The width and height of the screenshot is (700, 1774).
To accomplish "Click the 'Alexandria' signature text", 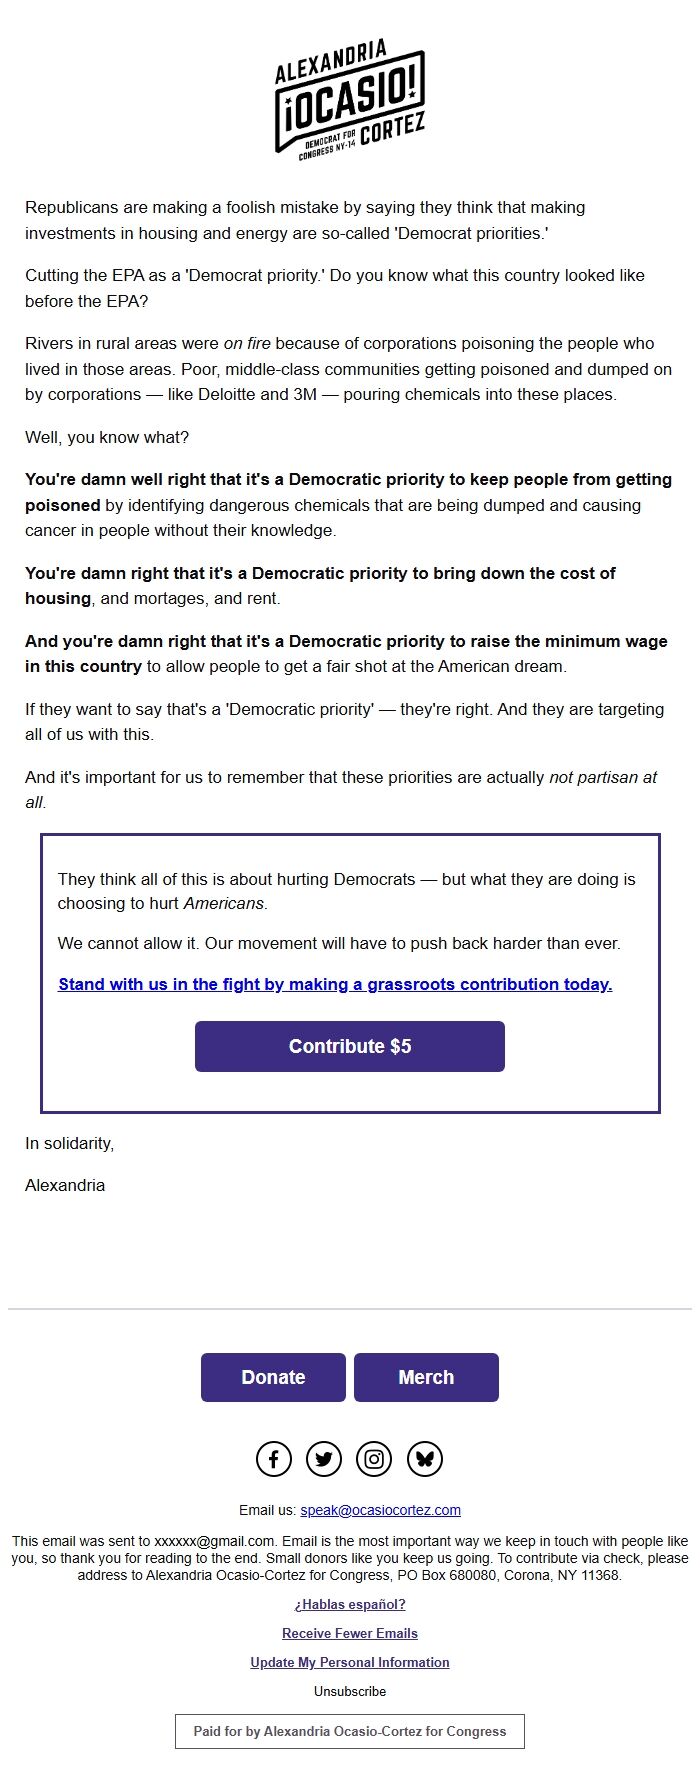I will 65,1185.
